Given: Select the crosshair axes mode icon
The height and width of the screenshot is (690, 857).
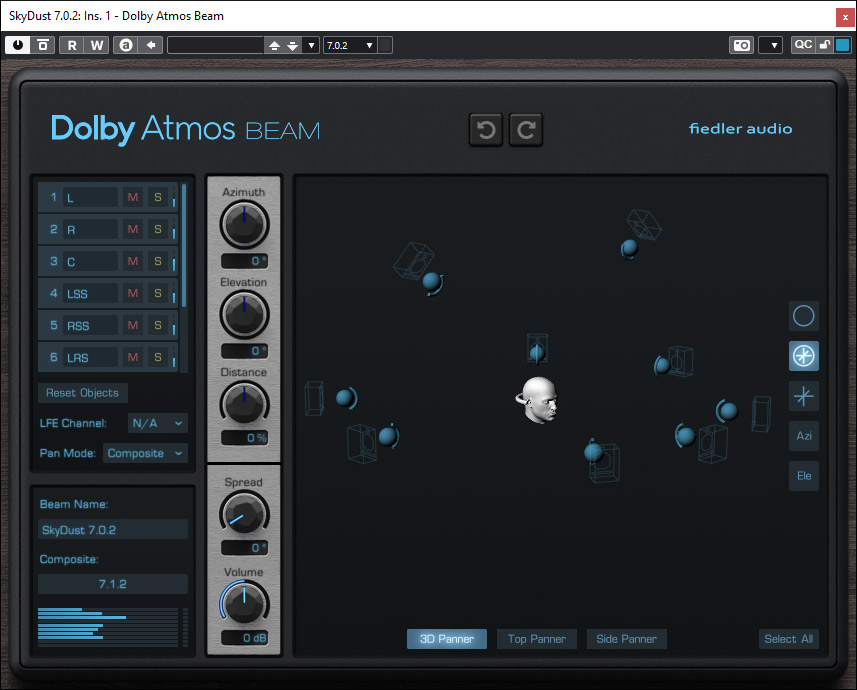Looking at the screenshot, I should coord(803,396).
